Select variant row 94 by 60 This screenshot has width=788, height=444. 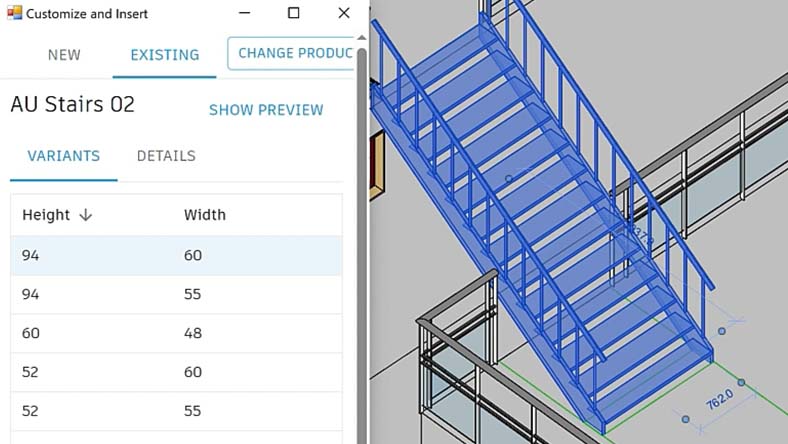click(176, 255)
